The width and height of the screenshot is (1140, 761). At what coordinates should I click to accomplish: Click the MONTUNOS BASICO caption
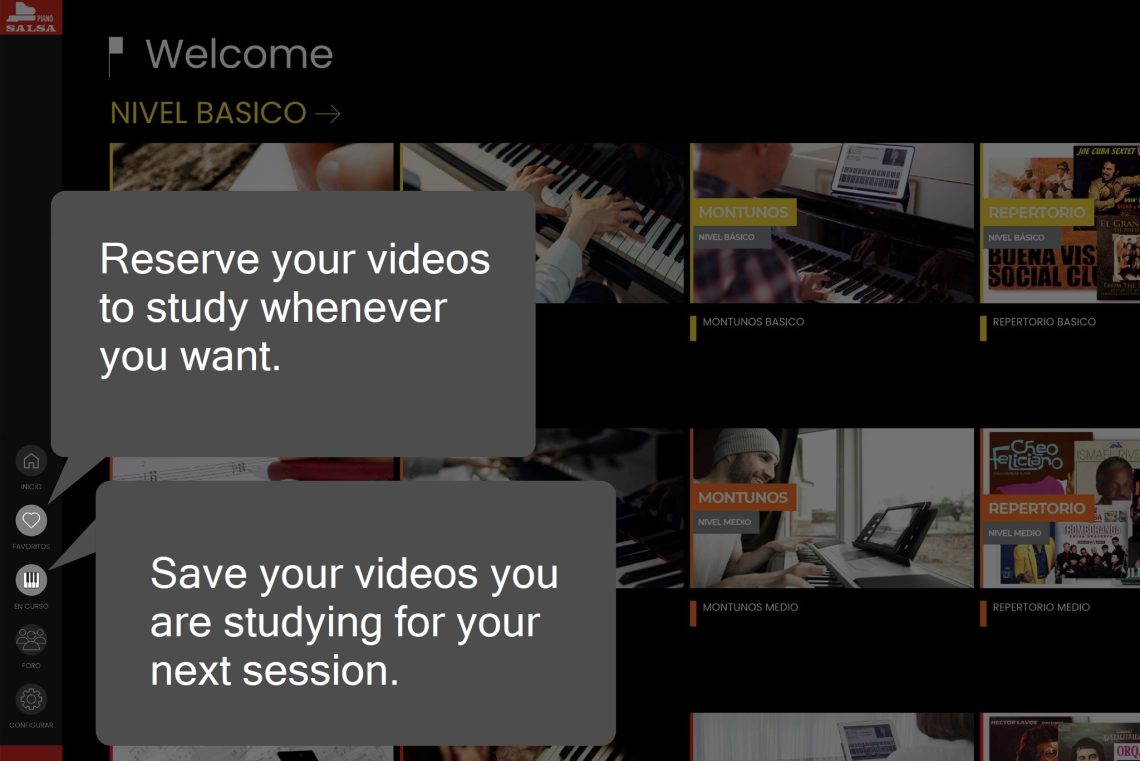pyautogui.click(x=753, y=322)
